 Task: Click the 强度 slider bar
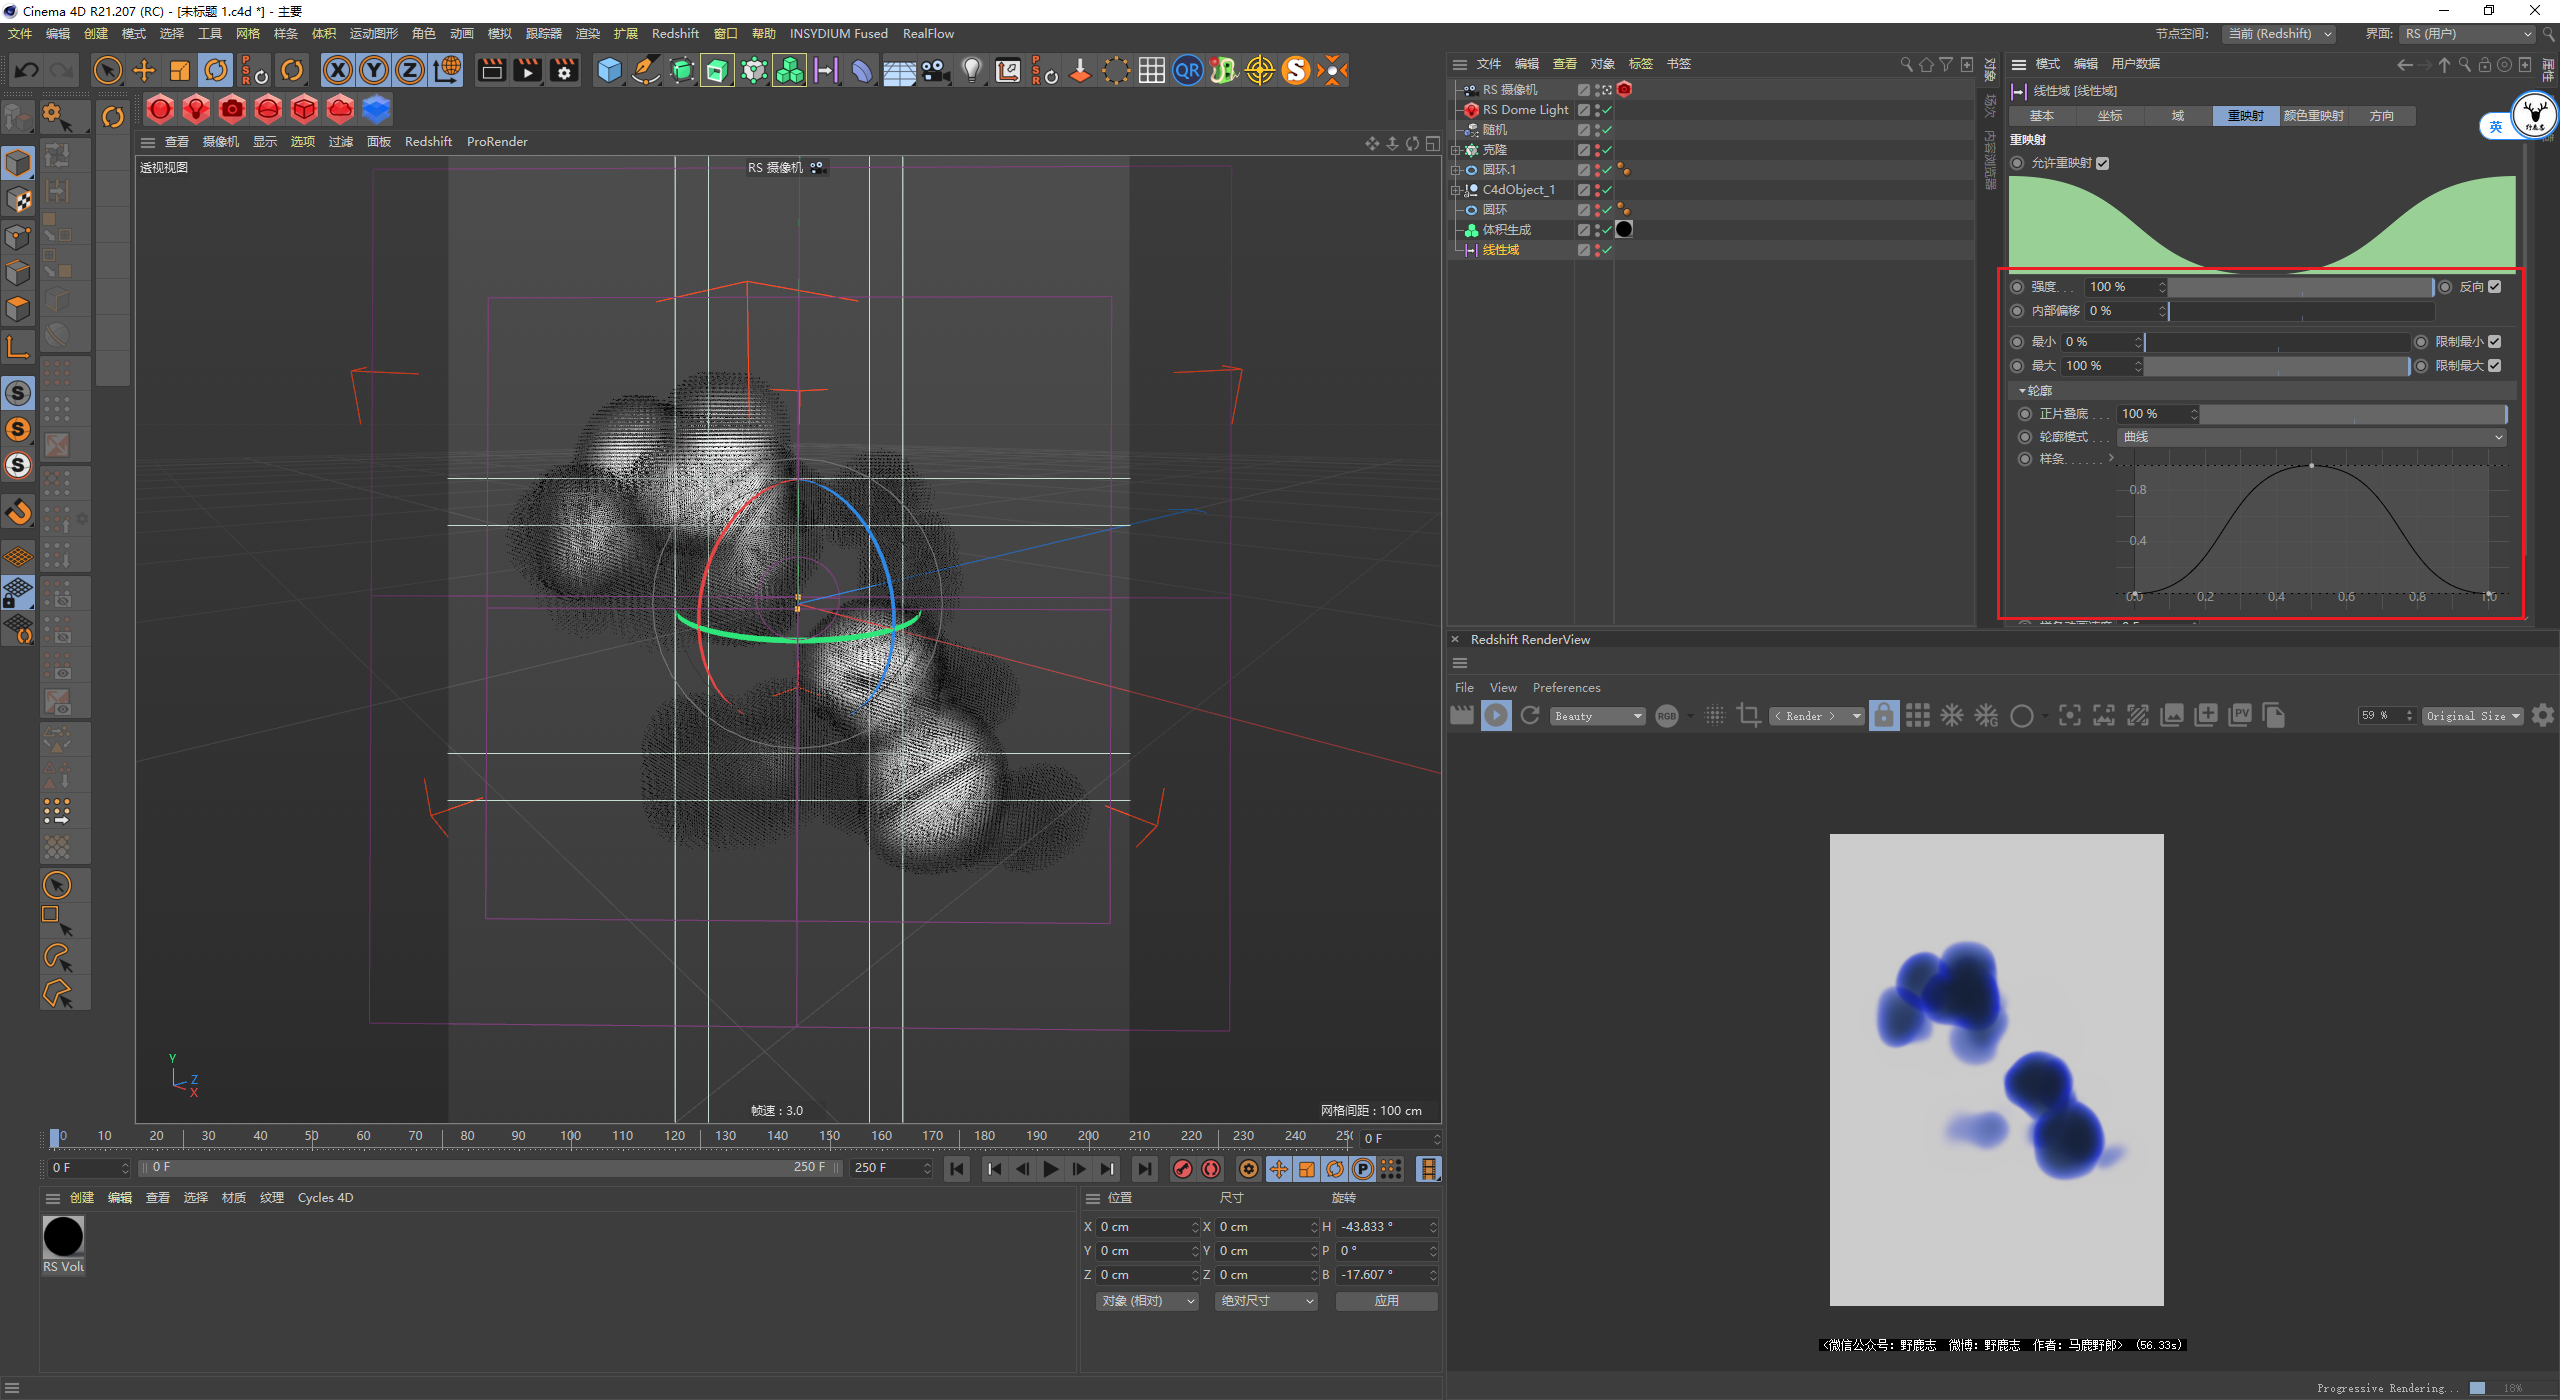pyautogui.click(x=2300, y=287)
